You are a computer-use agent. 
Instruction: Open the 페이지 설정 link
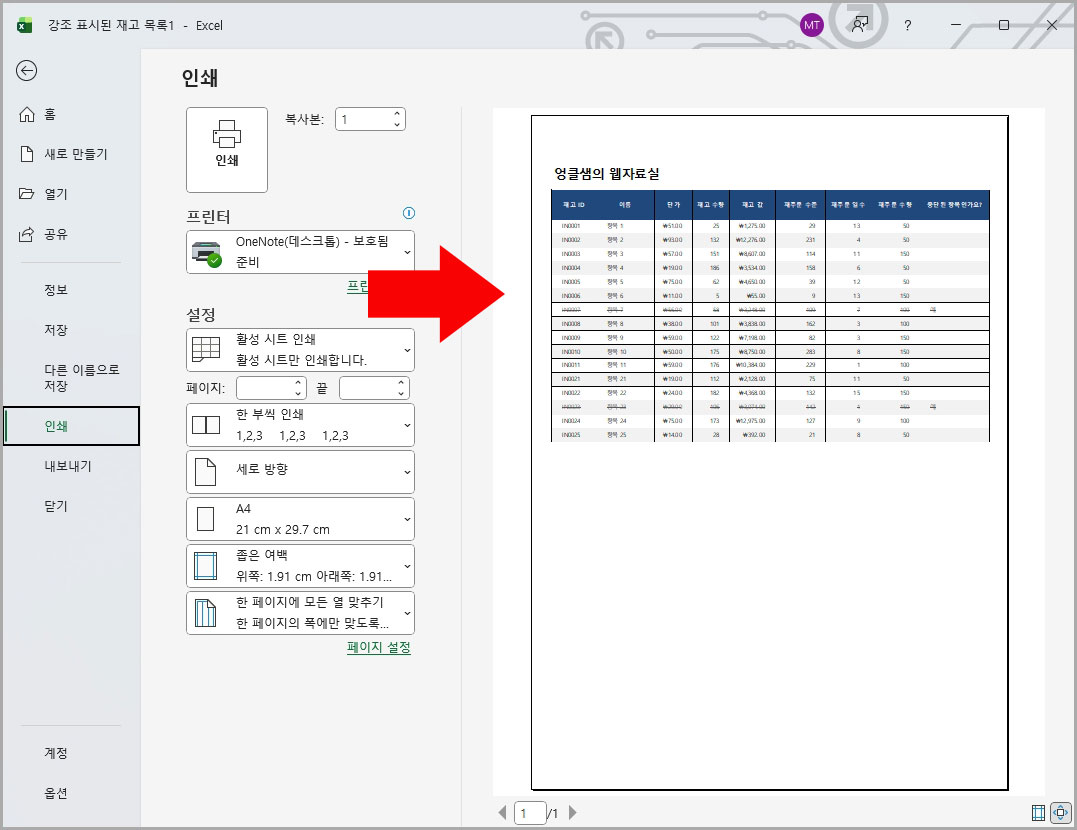point(378,647)
